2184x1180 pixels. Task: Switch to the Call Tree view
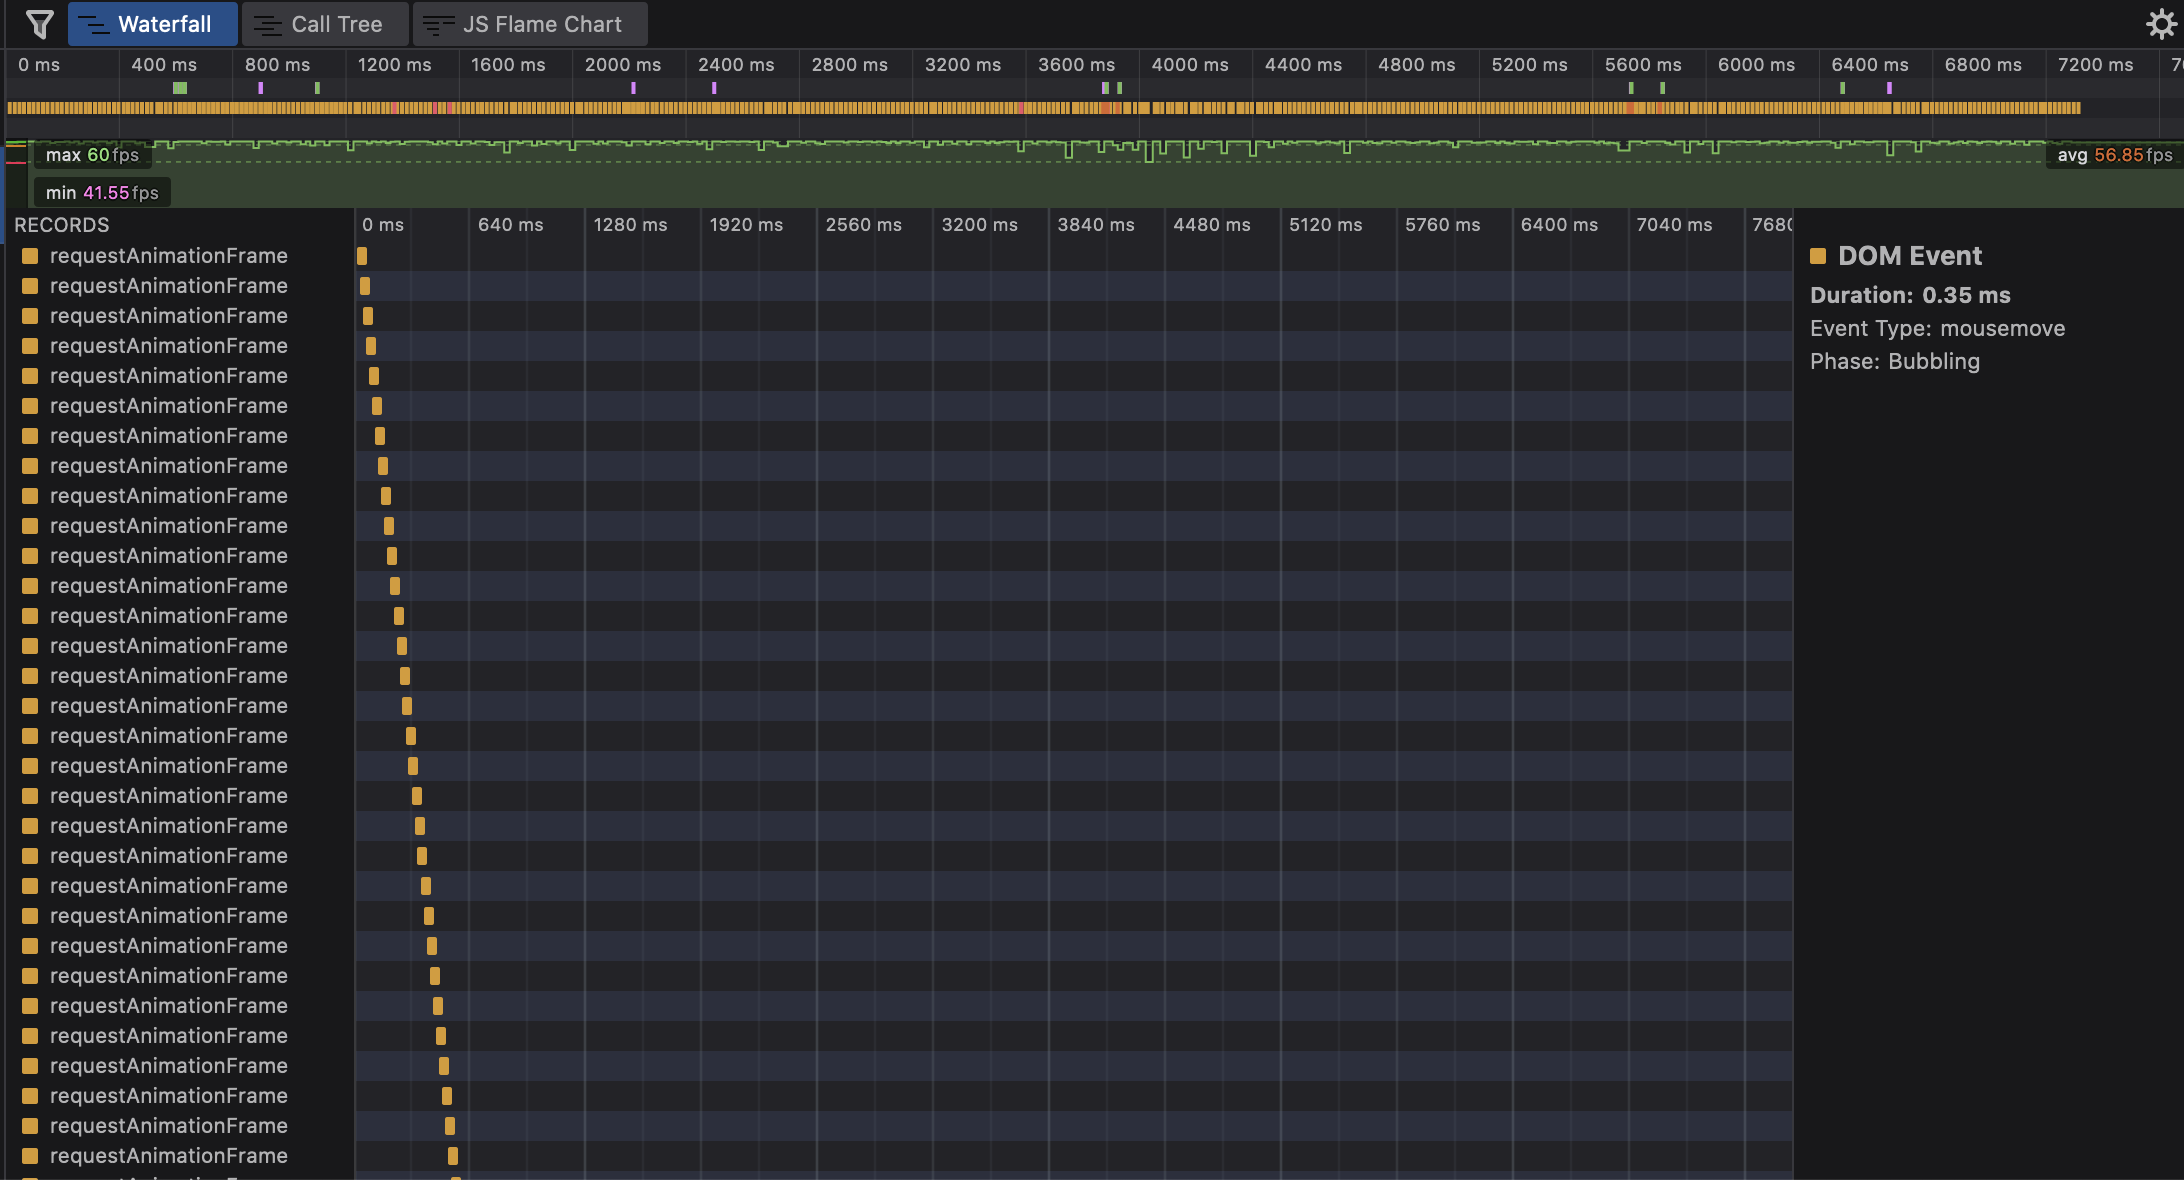336,24
